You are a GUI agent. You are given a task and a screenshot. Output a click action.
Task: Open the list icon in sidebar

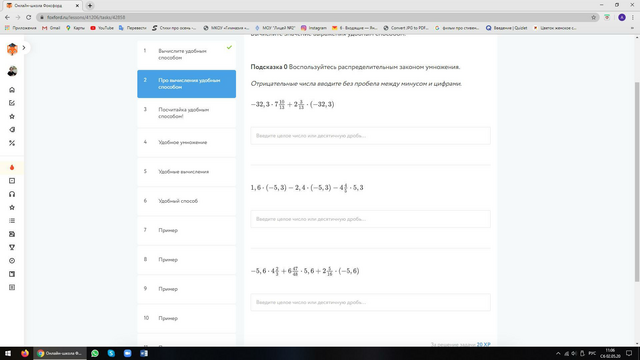point(12,221)
